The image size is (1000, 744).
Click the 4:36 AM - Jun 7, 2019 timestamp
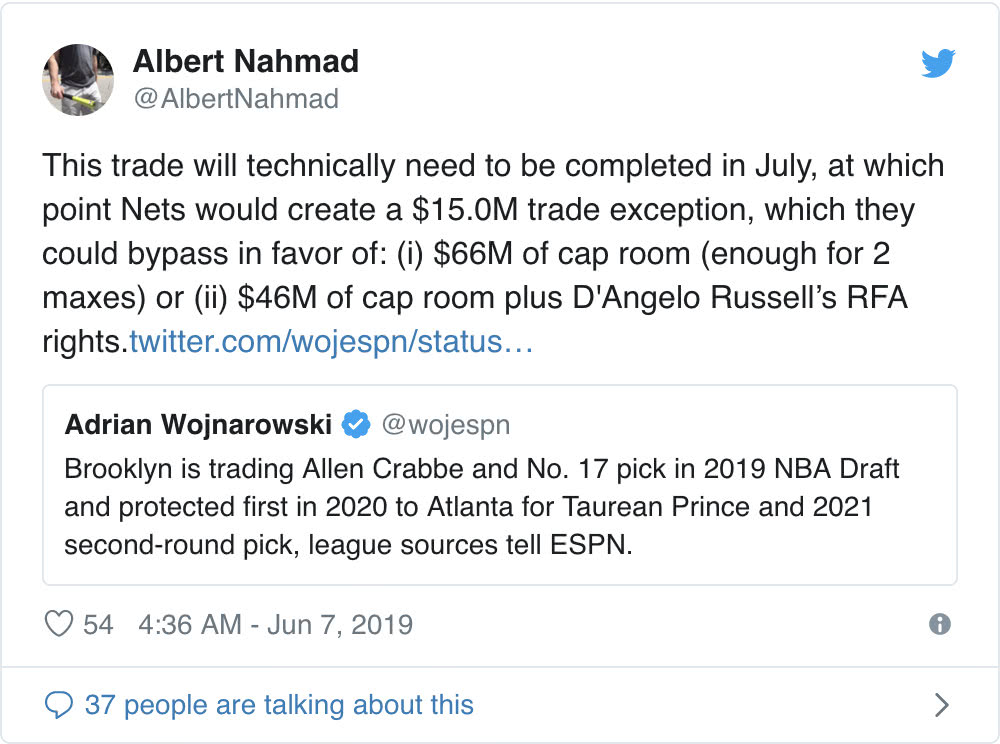coord(276,625)
